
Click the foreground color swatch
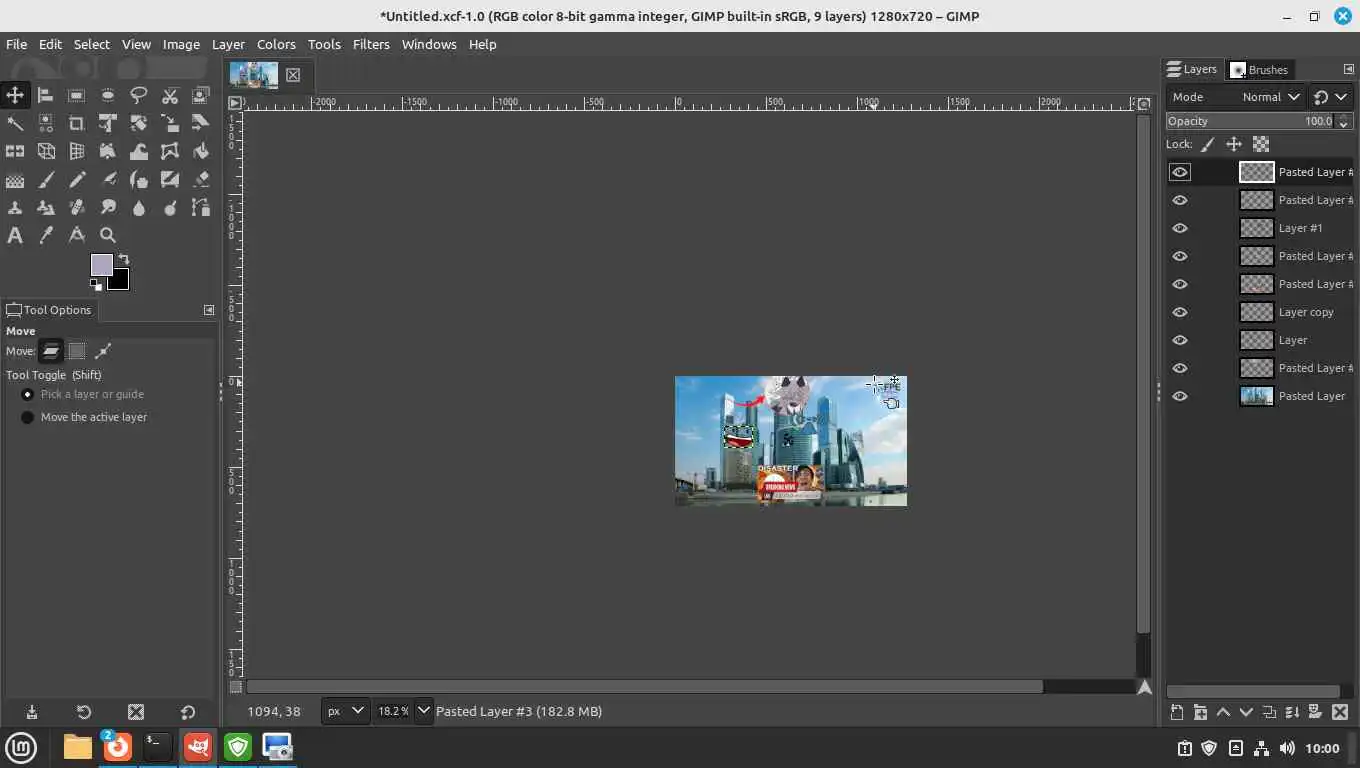pos(102,265)
